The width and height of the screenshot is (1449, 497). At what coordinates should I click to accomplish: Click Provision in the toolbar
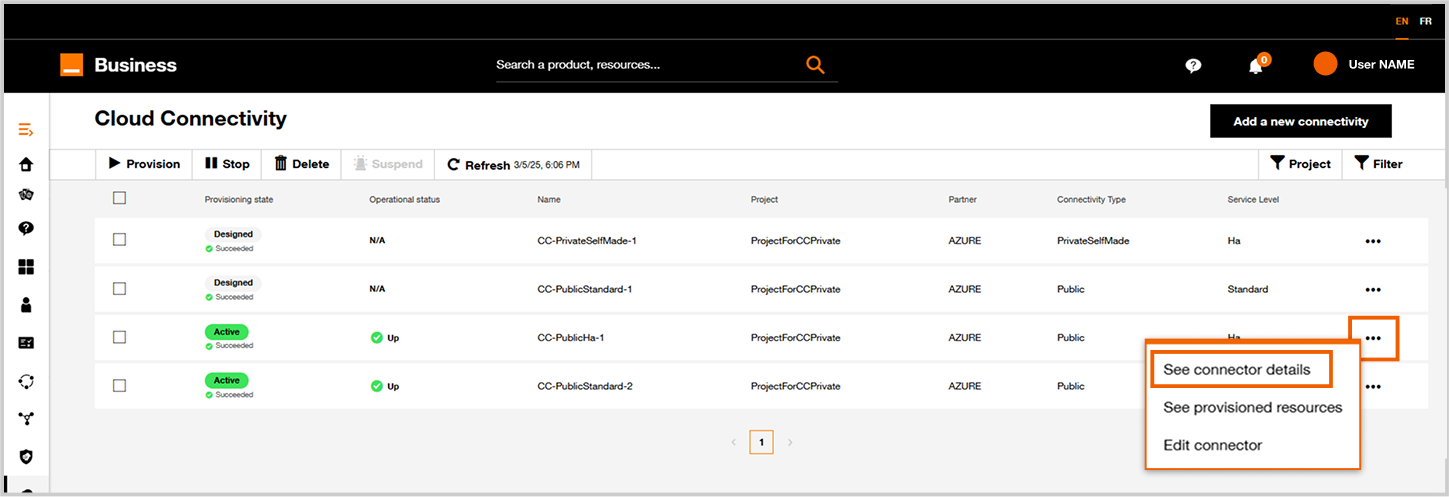coord(144,164)
